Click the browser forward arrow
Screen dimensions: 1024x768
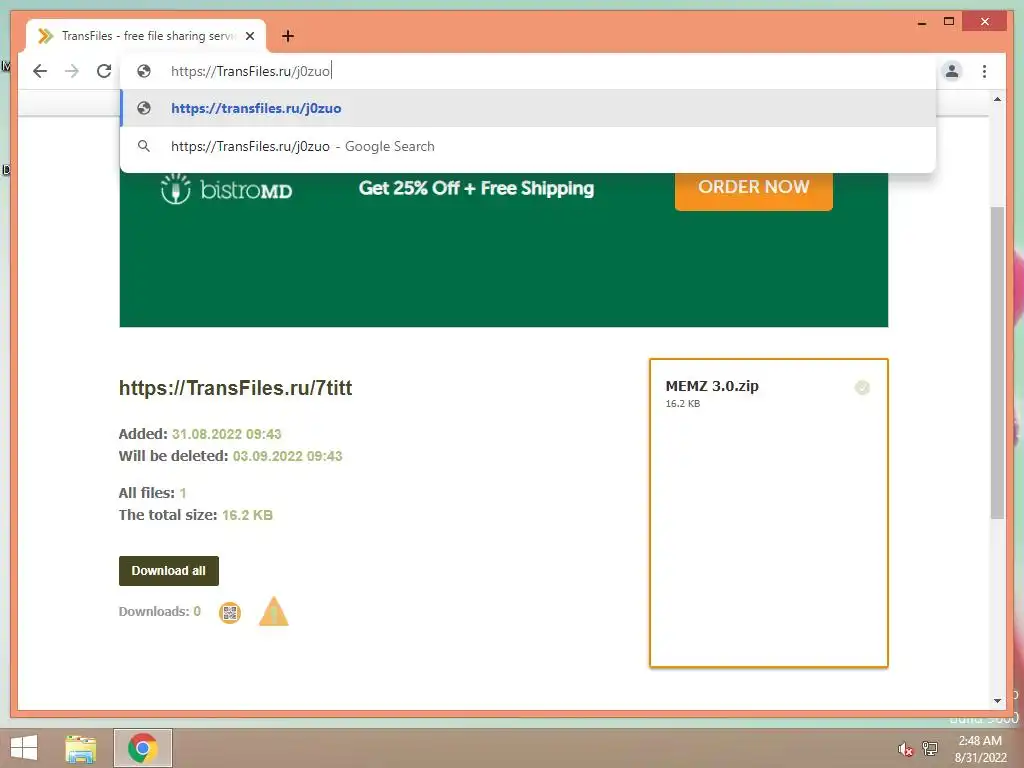point(72,71)
